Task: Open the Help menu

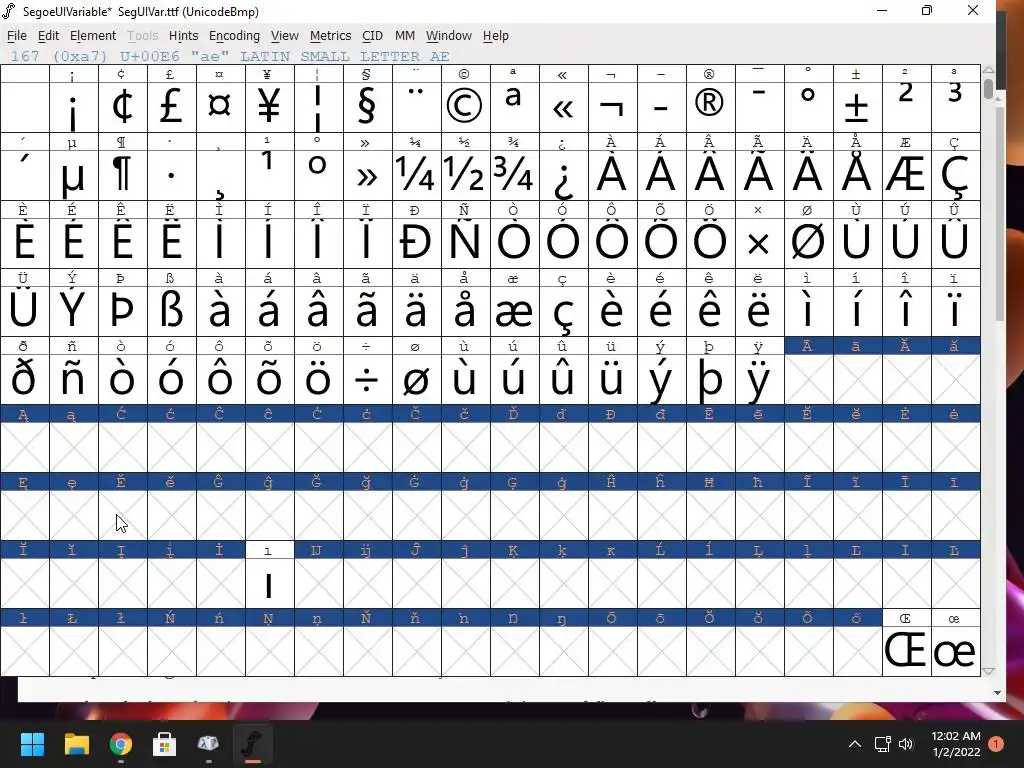Action: pyautogui.click(x=496, y=35)
